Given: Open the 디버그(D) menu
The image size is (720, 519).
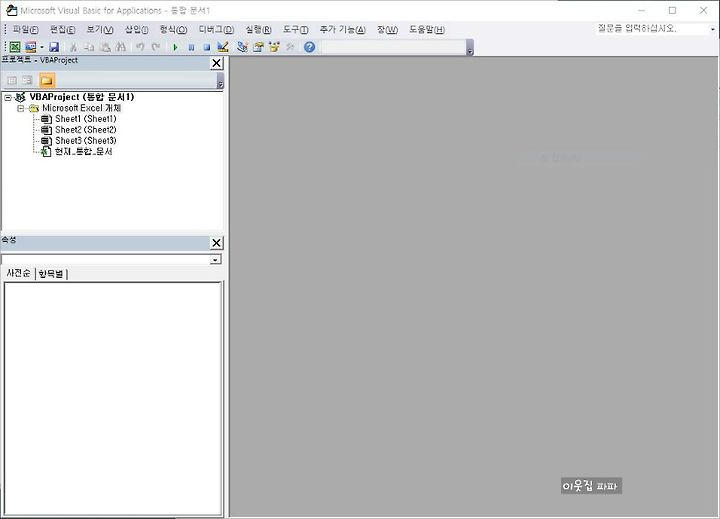Looking at the screenshot, I should pyautogui.click(x=216, y=29).
